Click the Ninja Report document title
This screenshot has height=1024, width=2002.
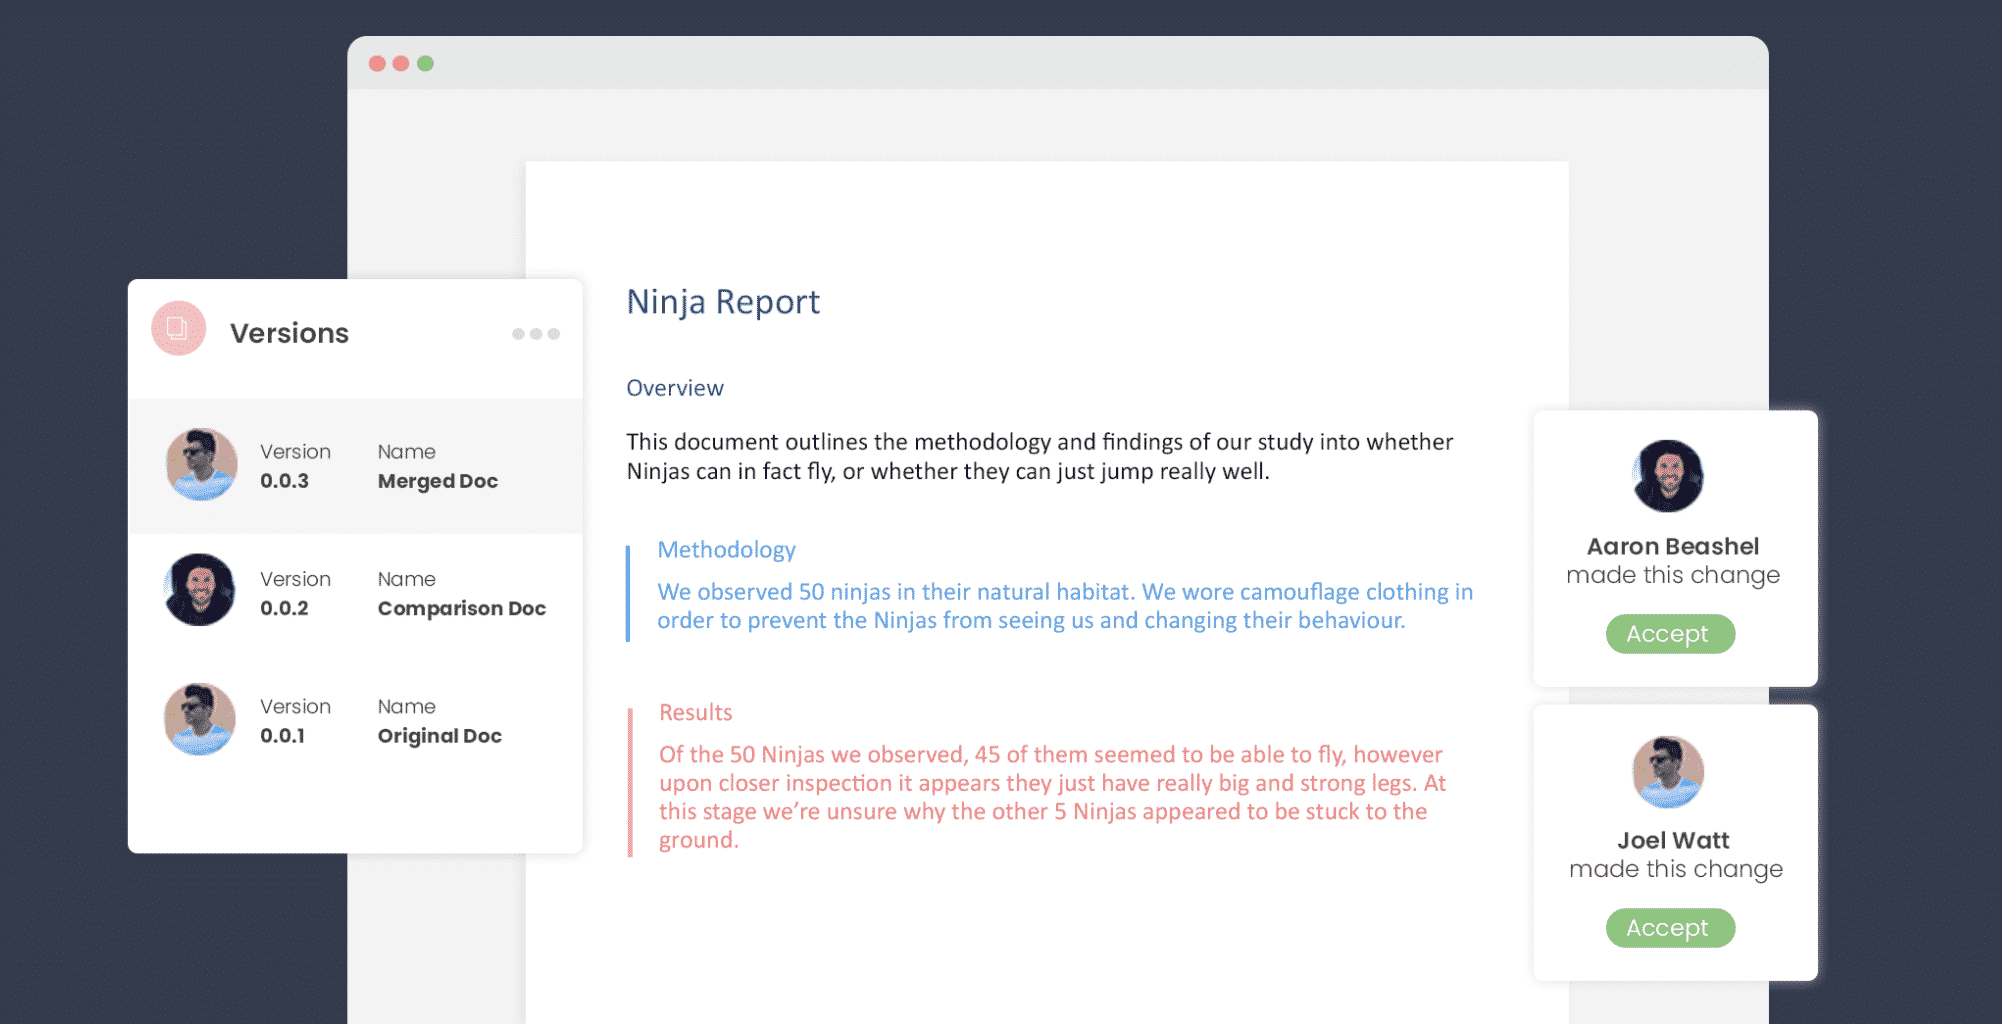(722, 302)
